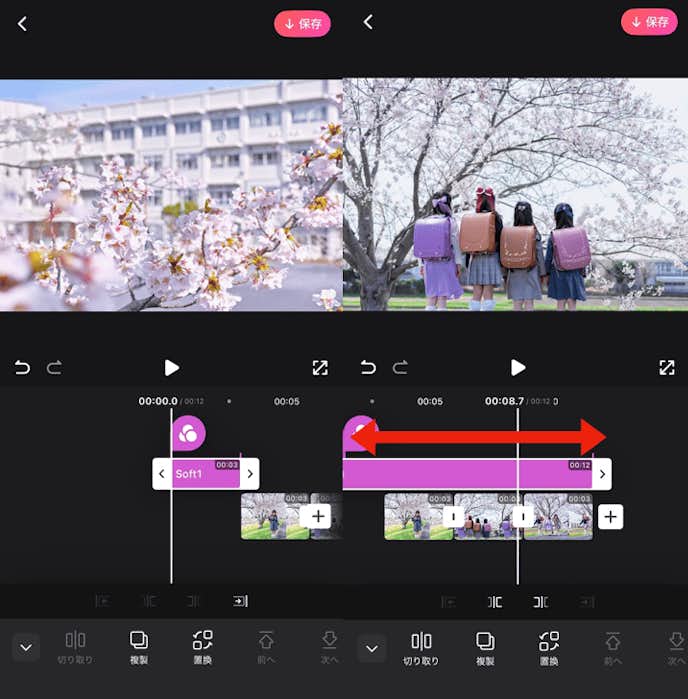
Task: Select third video clip on right timeline
Action: [x=559, y=516]
